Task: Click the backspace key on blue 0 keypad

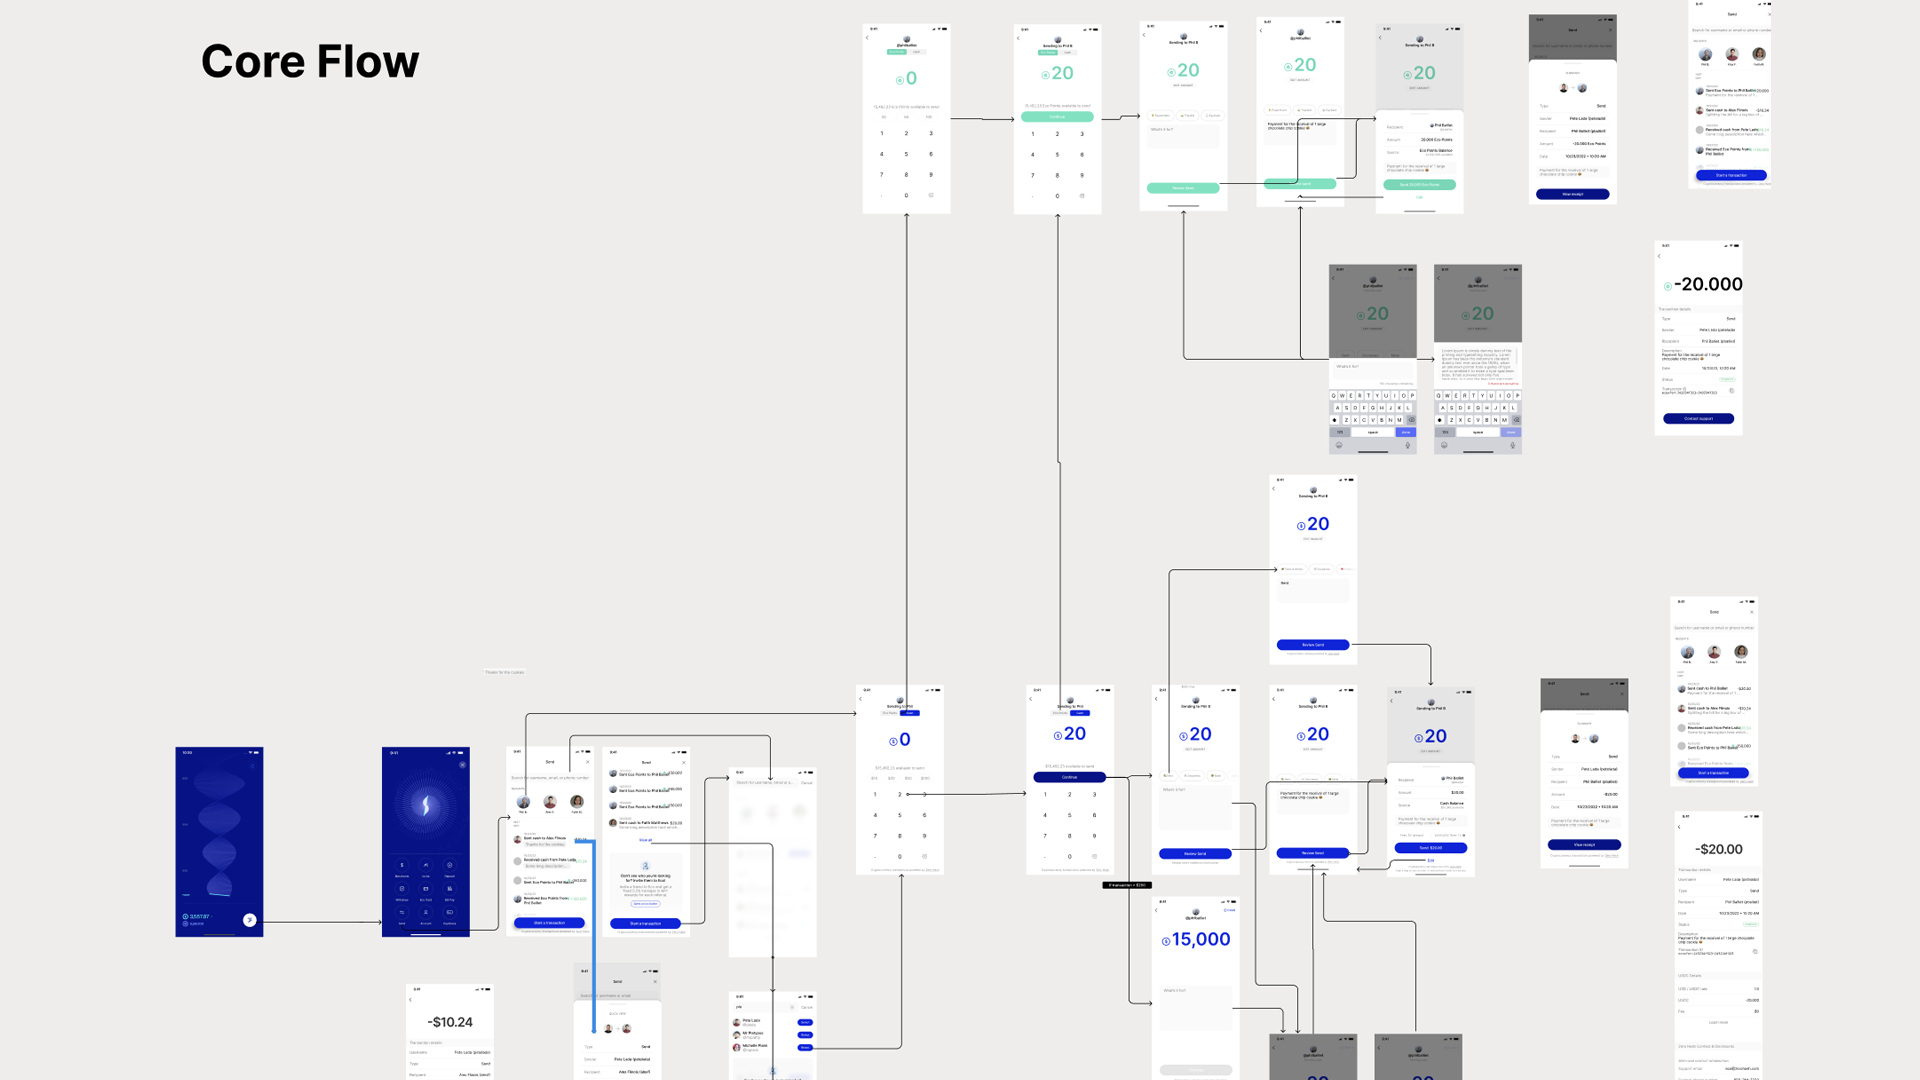Action: pos(924,856)
